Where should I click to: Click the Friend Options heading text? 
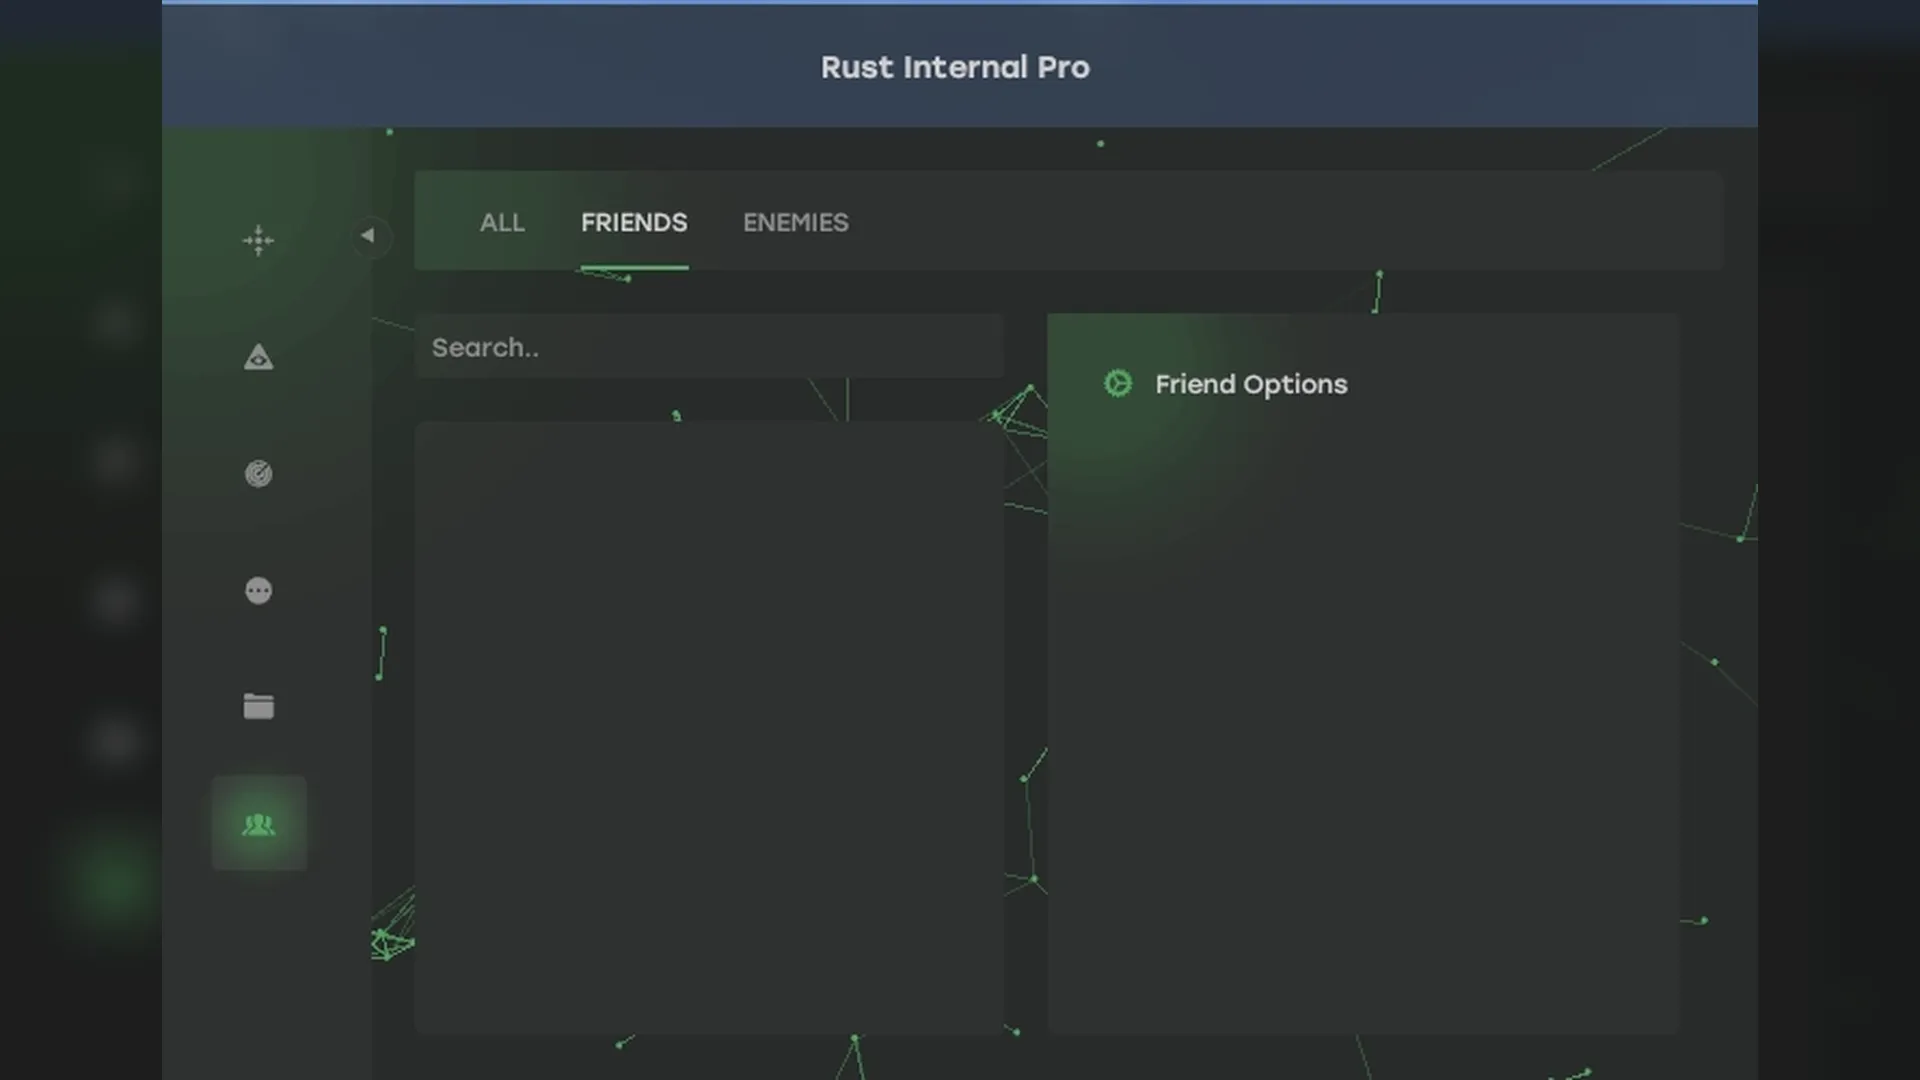pyautogui.click(x=1250, y=384)
